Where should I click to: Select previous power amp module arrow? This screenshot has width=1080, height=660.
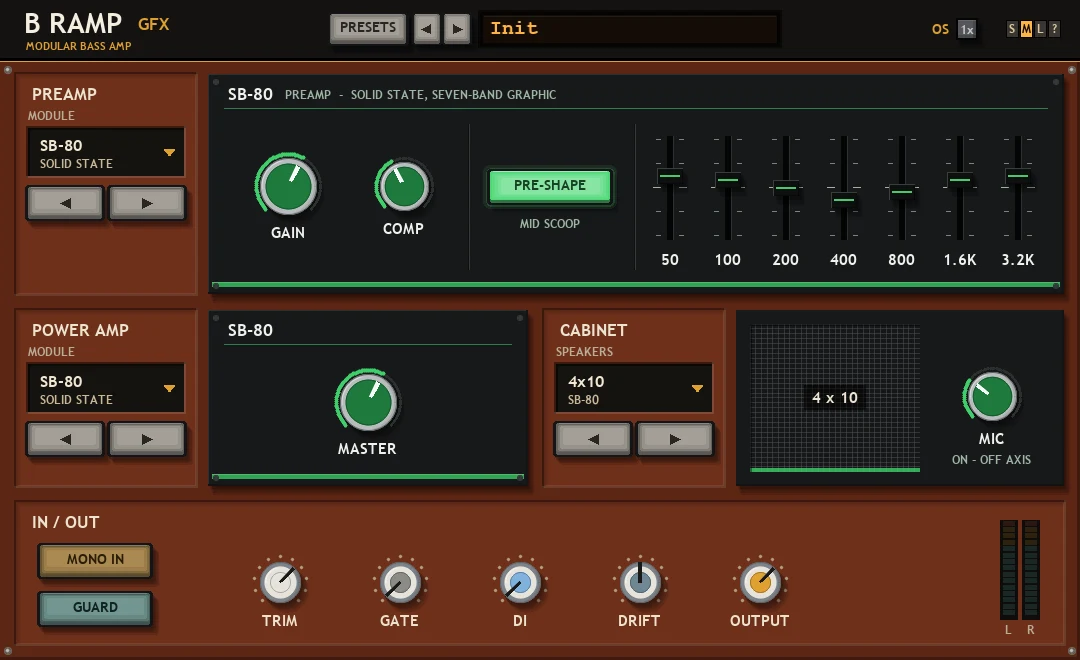pos(65,440)
